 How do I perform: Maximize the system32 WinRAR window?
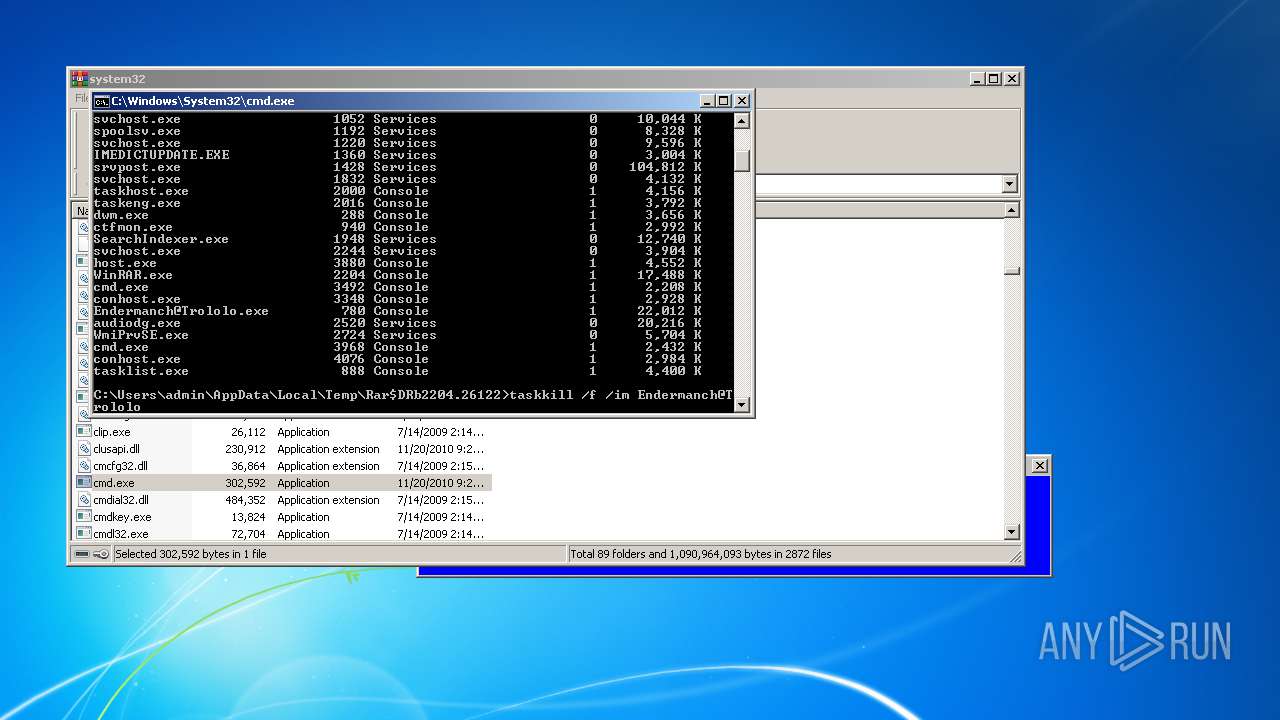[x=994, y=79]
